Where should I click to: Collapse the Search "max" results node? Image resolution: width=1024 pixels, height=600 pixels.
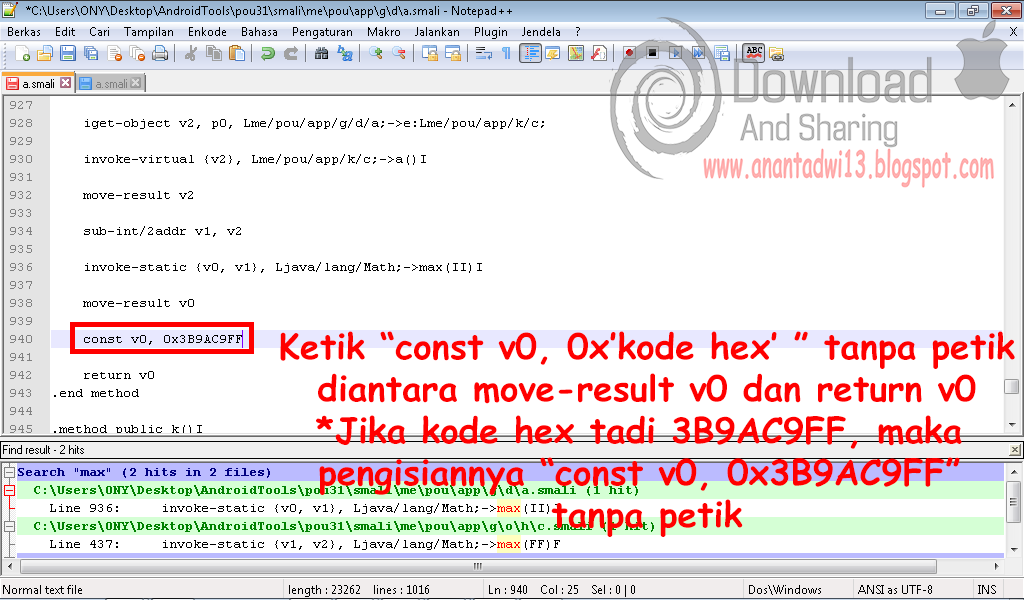pyautogui.click(x=9, y=472)
